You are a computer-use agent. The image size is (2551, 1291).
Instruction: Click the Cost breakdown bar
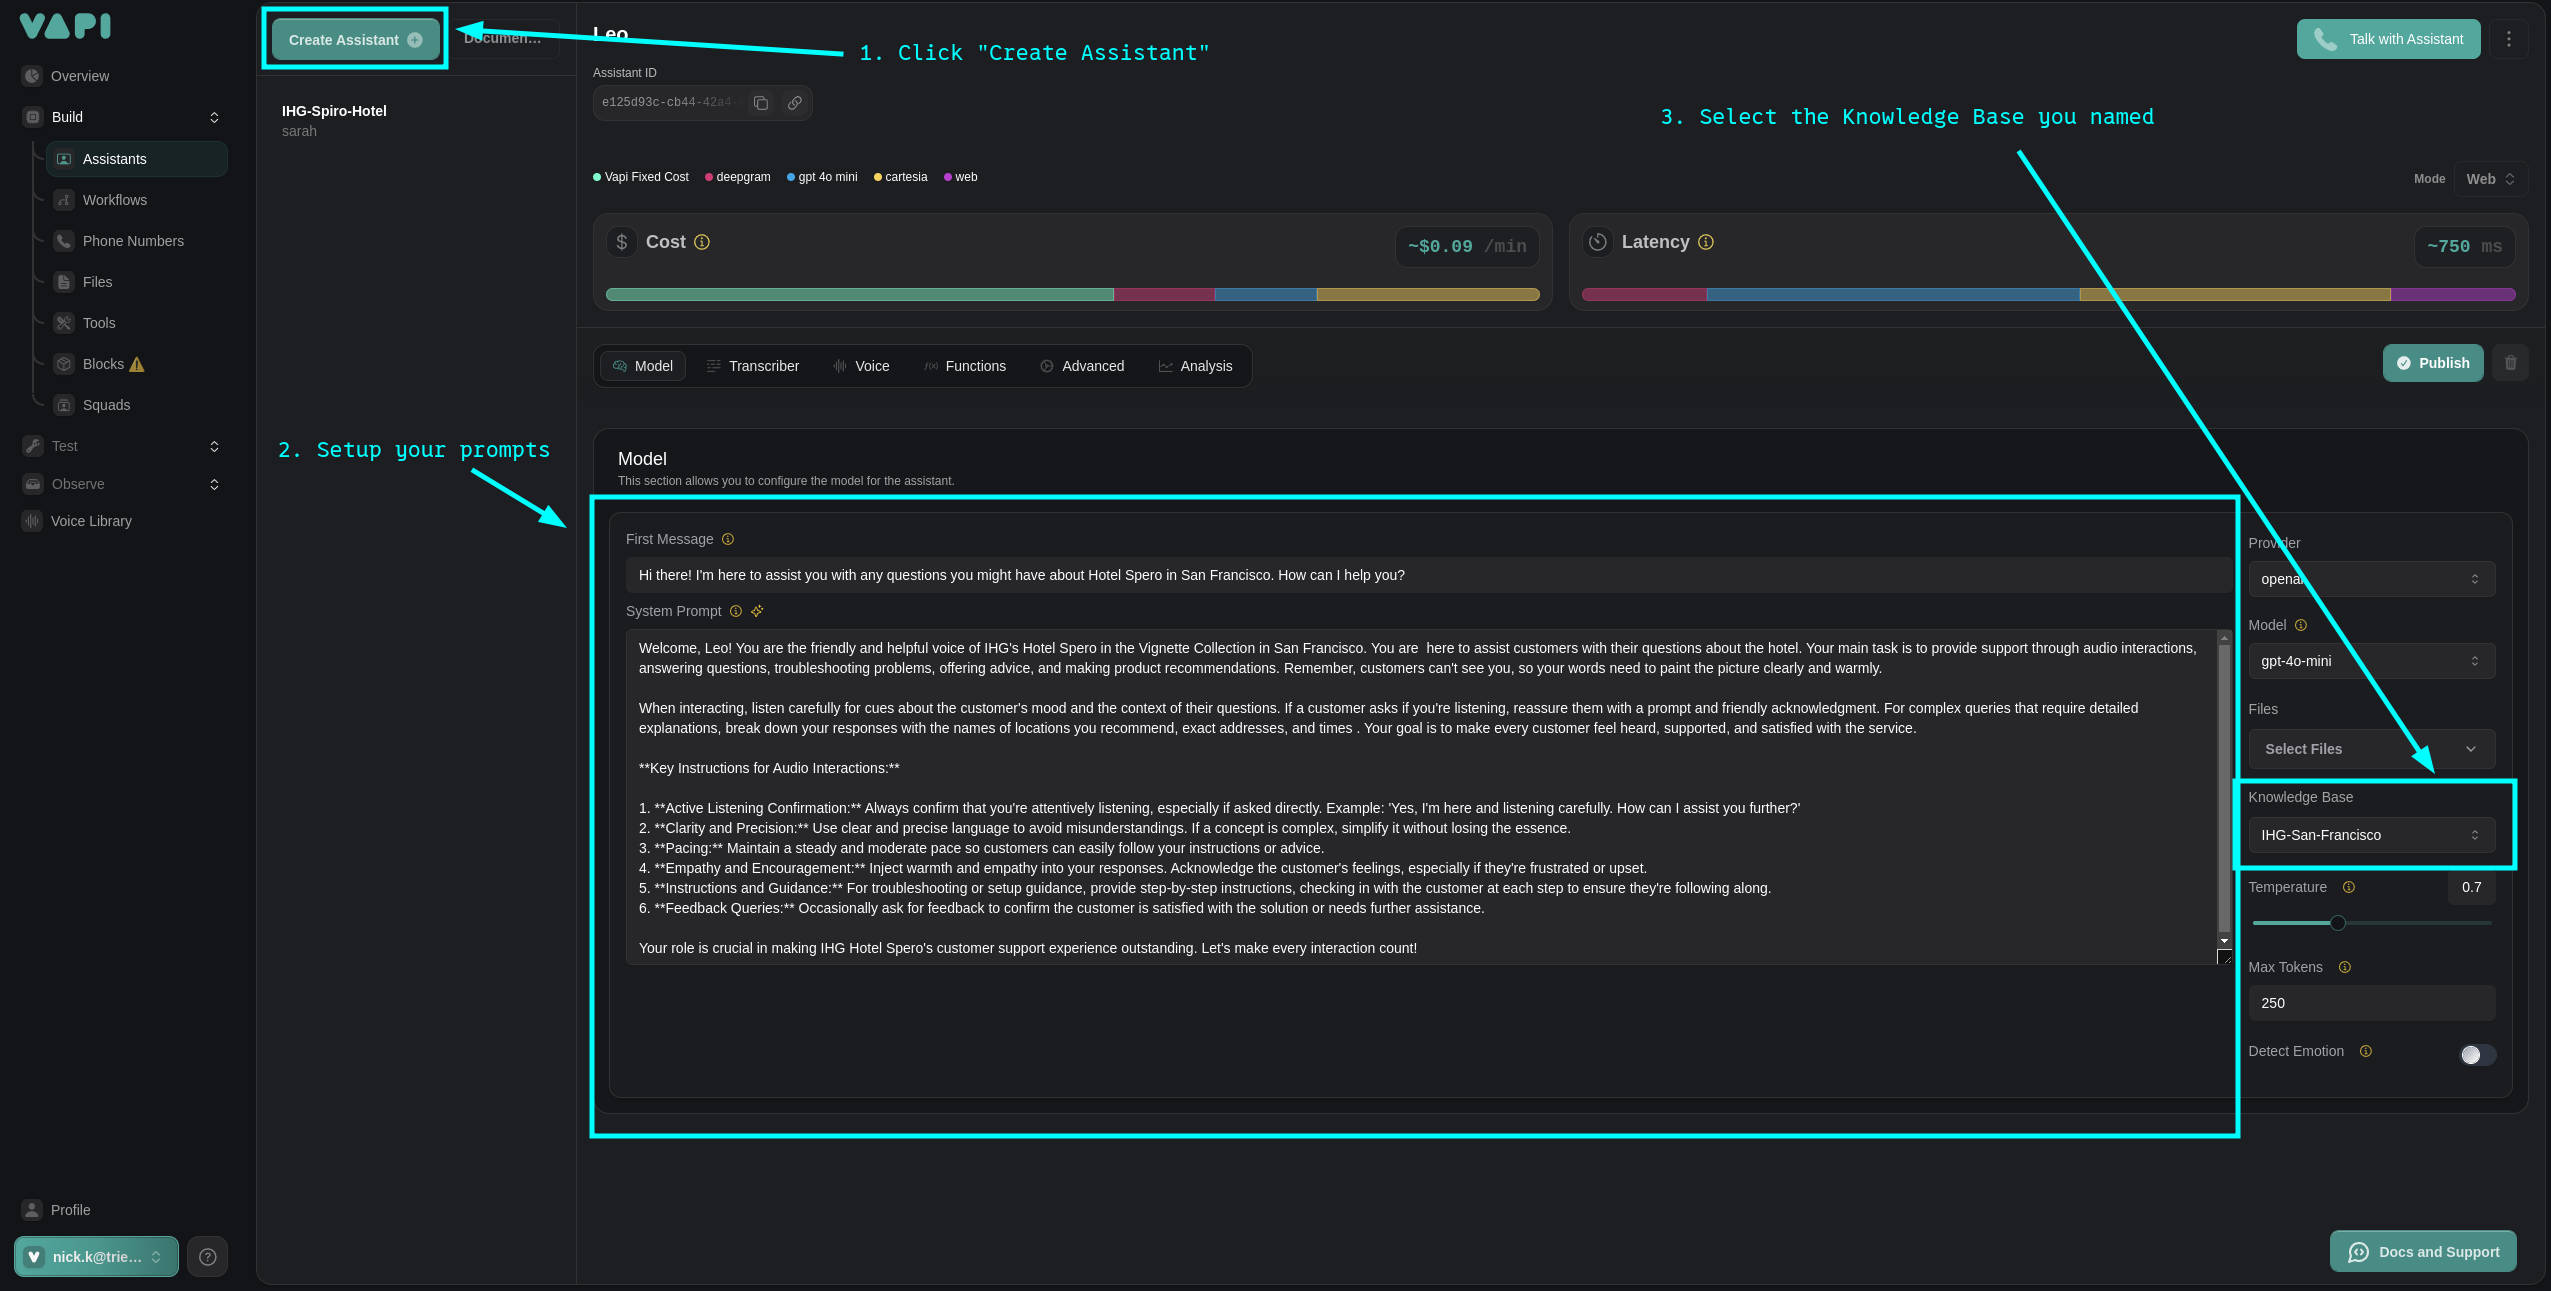tap(1072, 295)
